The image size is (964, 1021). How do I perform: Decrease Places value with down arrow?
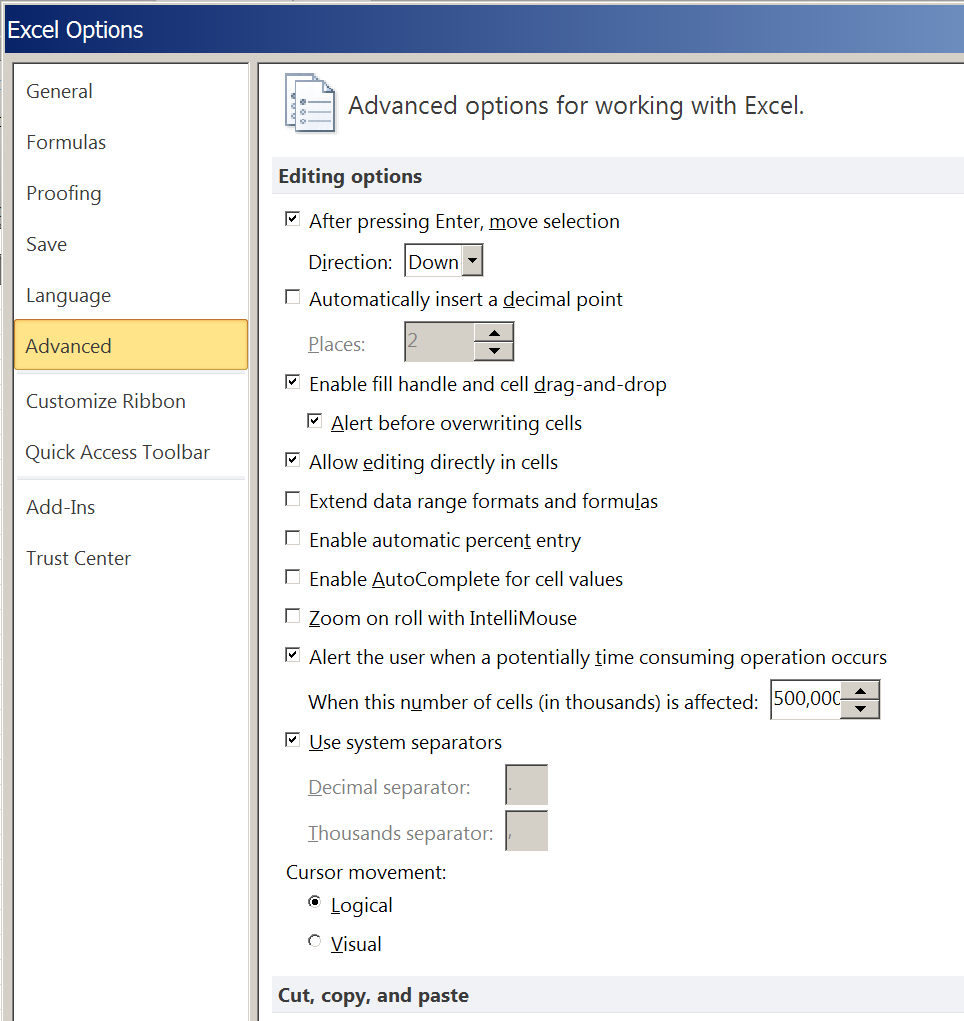[x=494, y=351]
